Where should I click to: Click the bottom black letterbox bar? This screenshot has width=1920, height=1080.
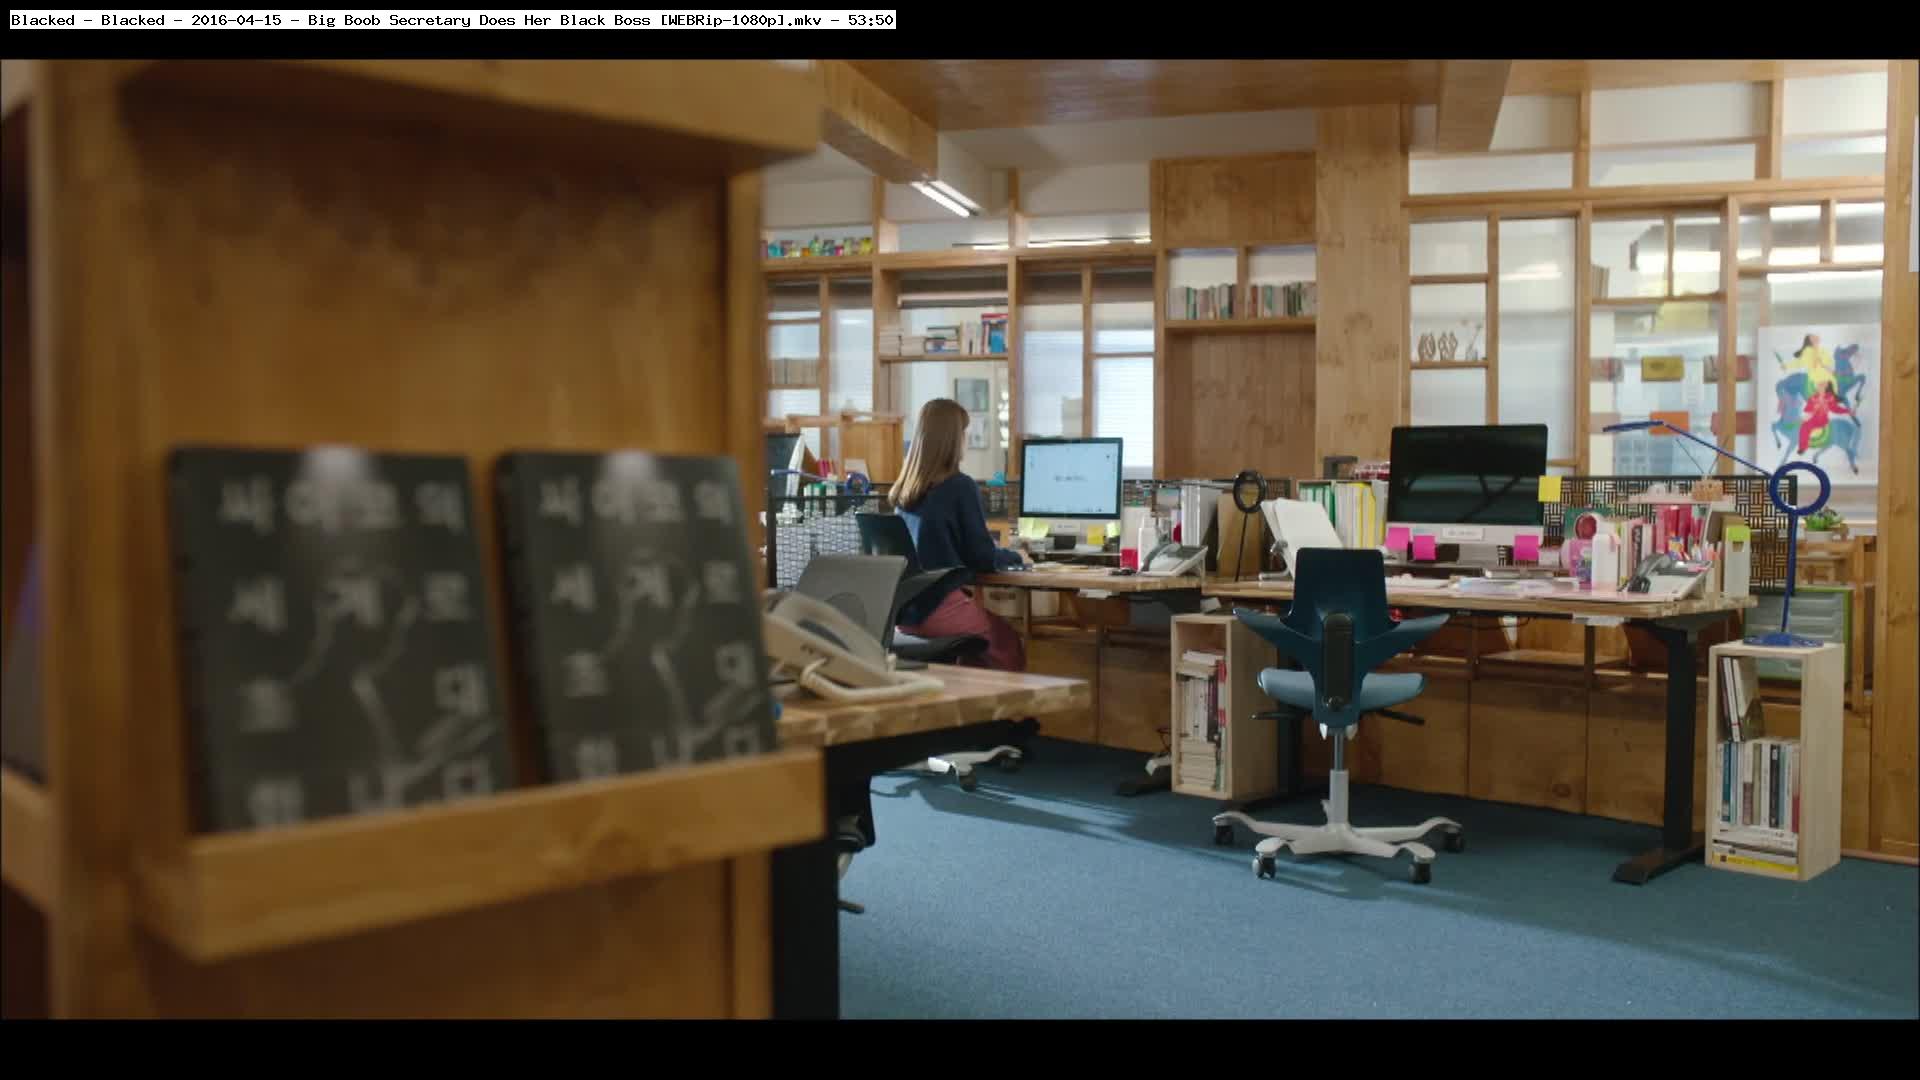pyautogui.click(x=960, y=1050)
